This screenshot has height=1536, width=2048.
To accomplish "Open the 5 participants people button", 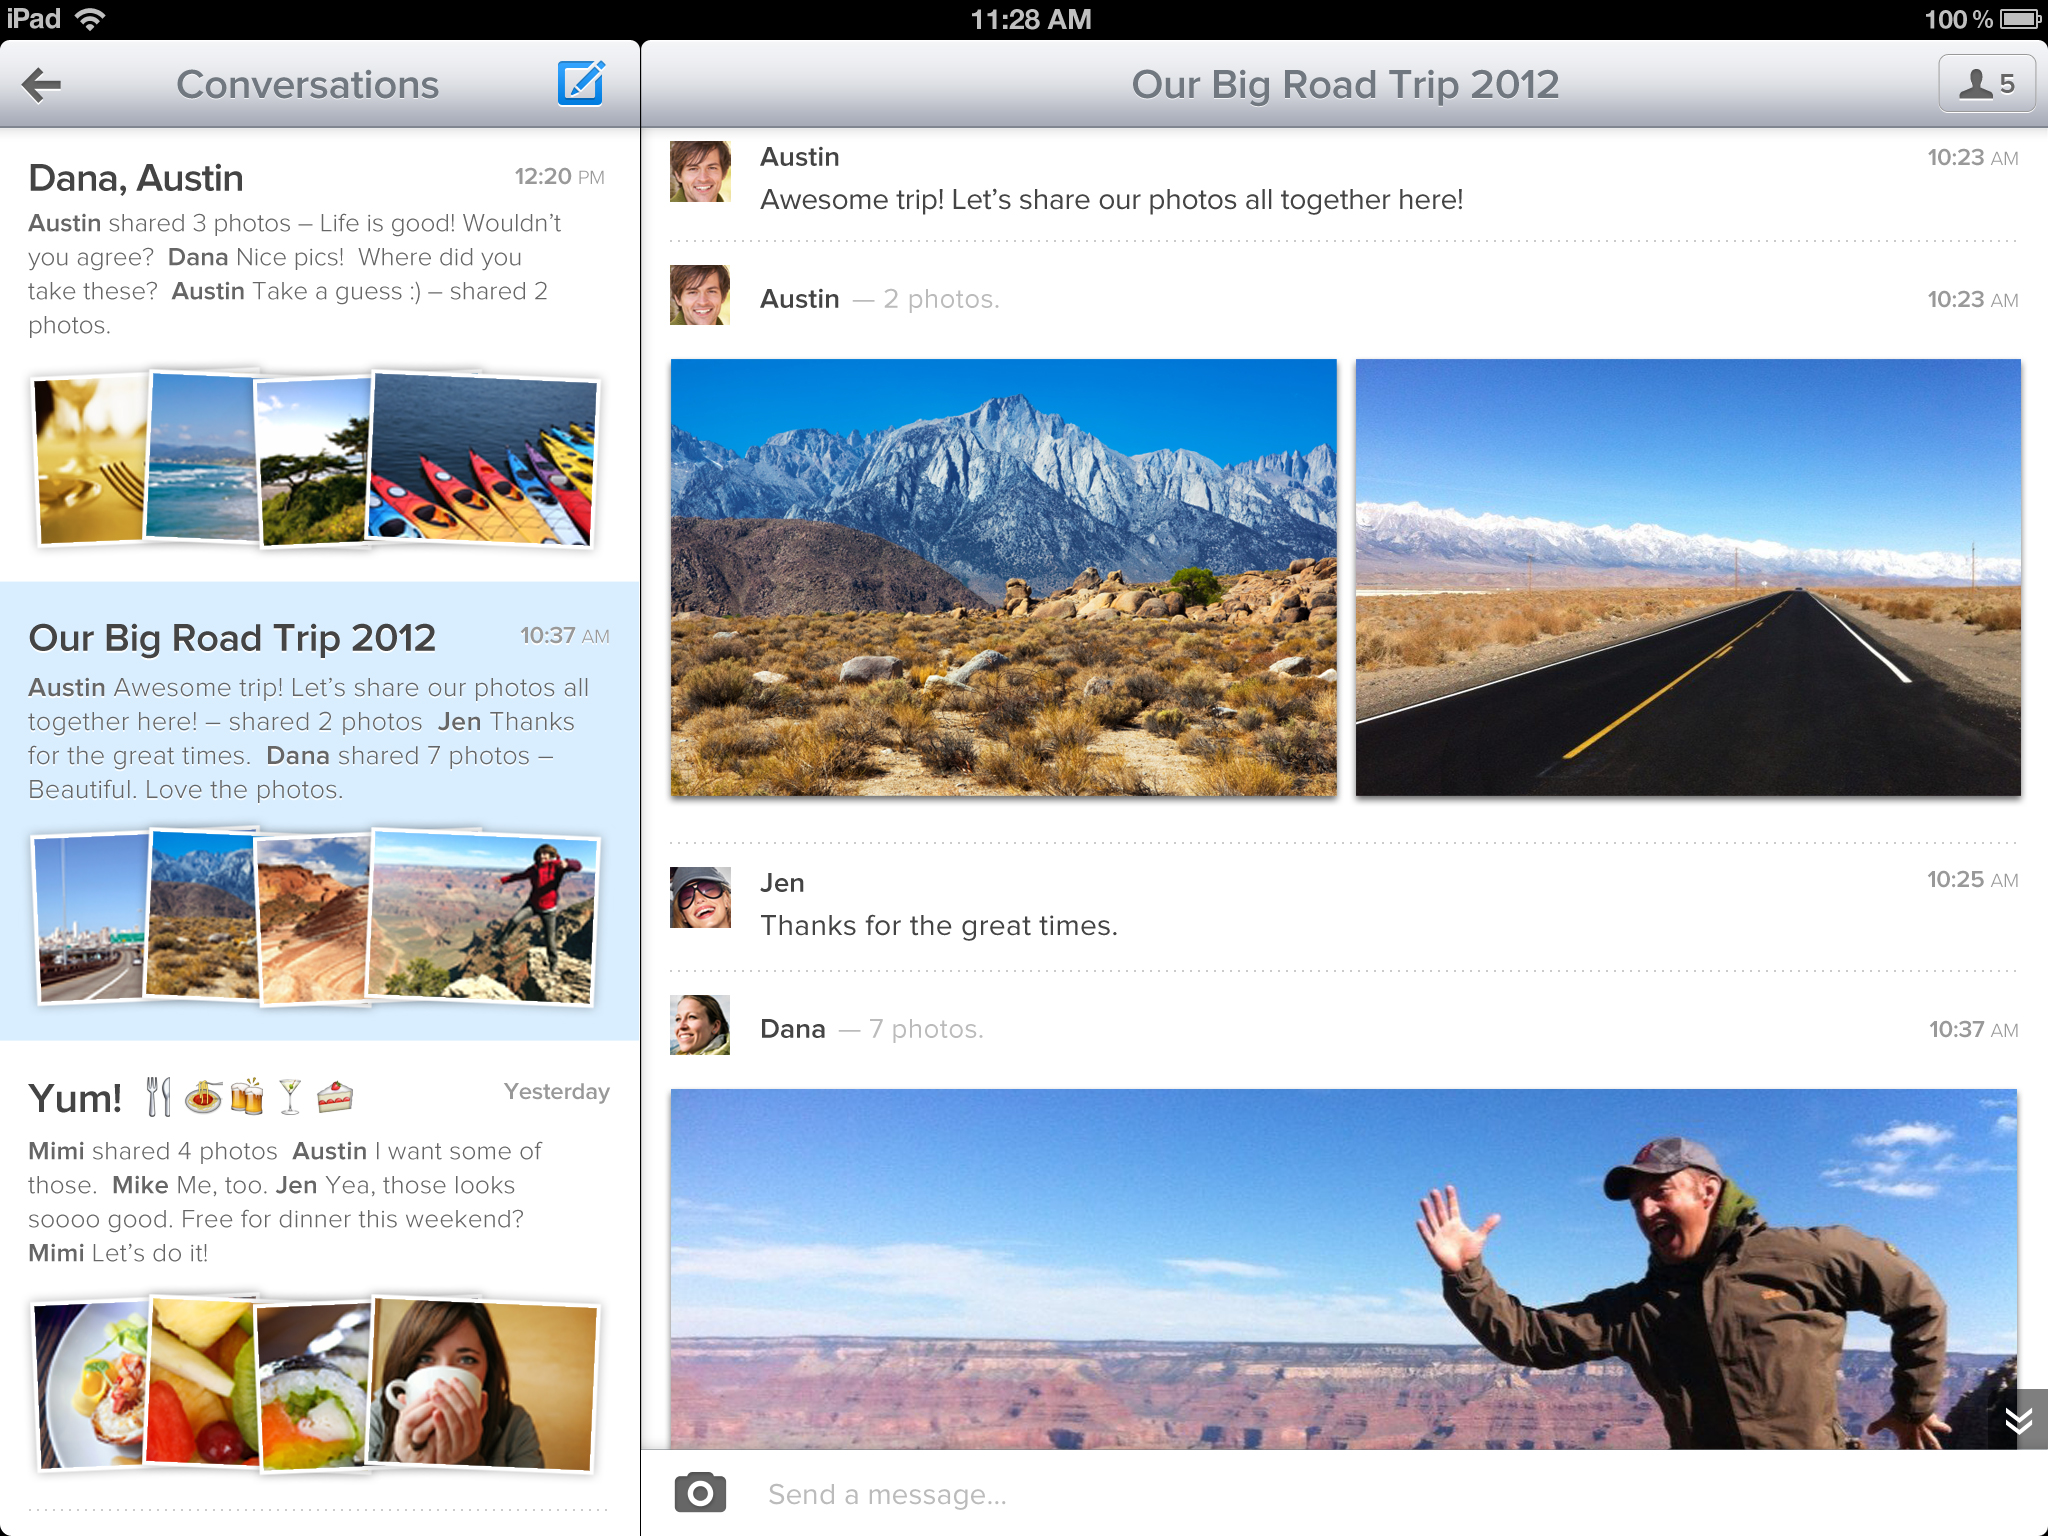I will click(1986, 84).
